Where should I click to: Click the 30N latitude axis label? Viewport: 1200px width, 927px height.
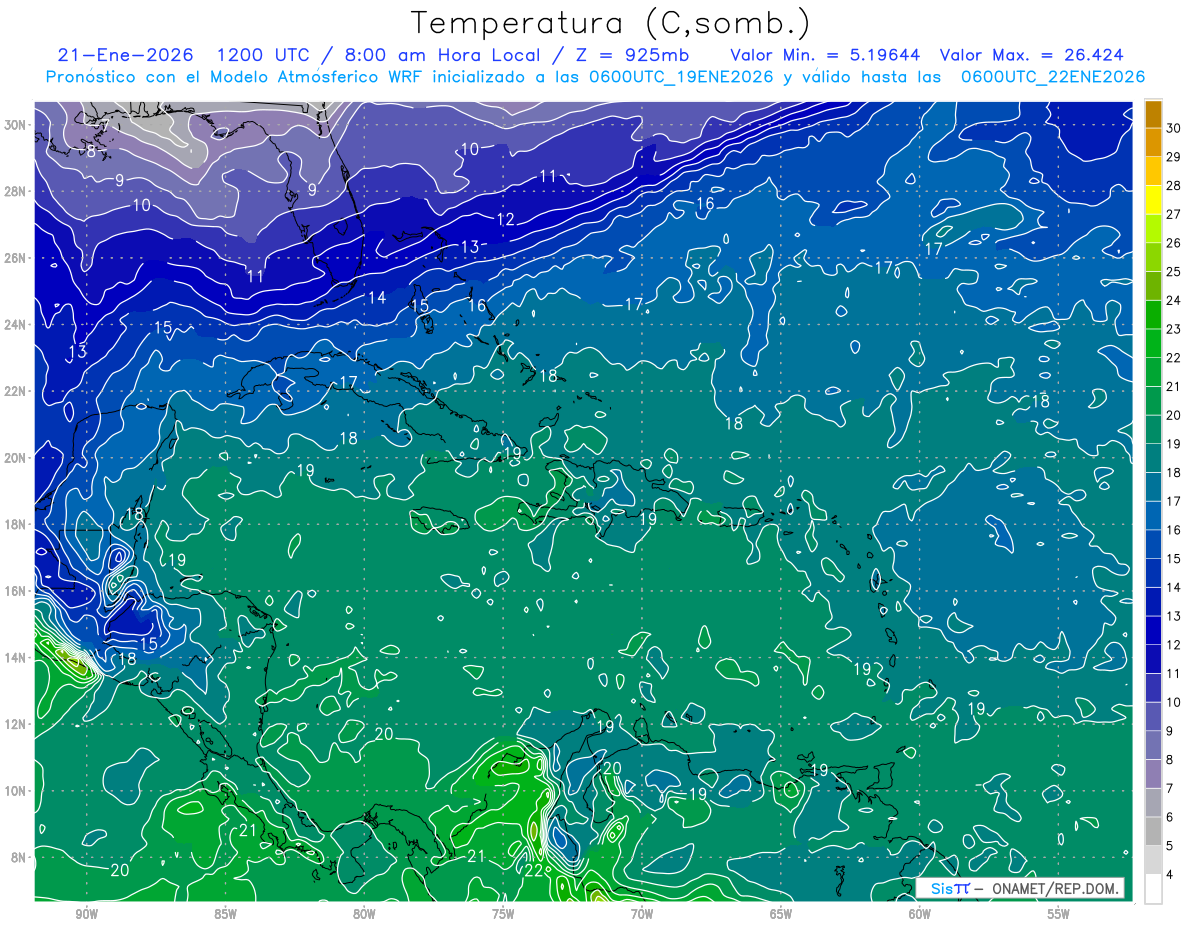[x=17, y=124]
